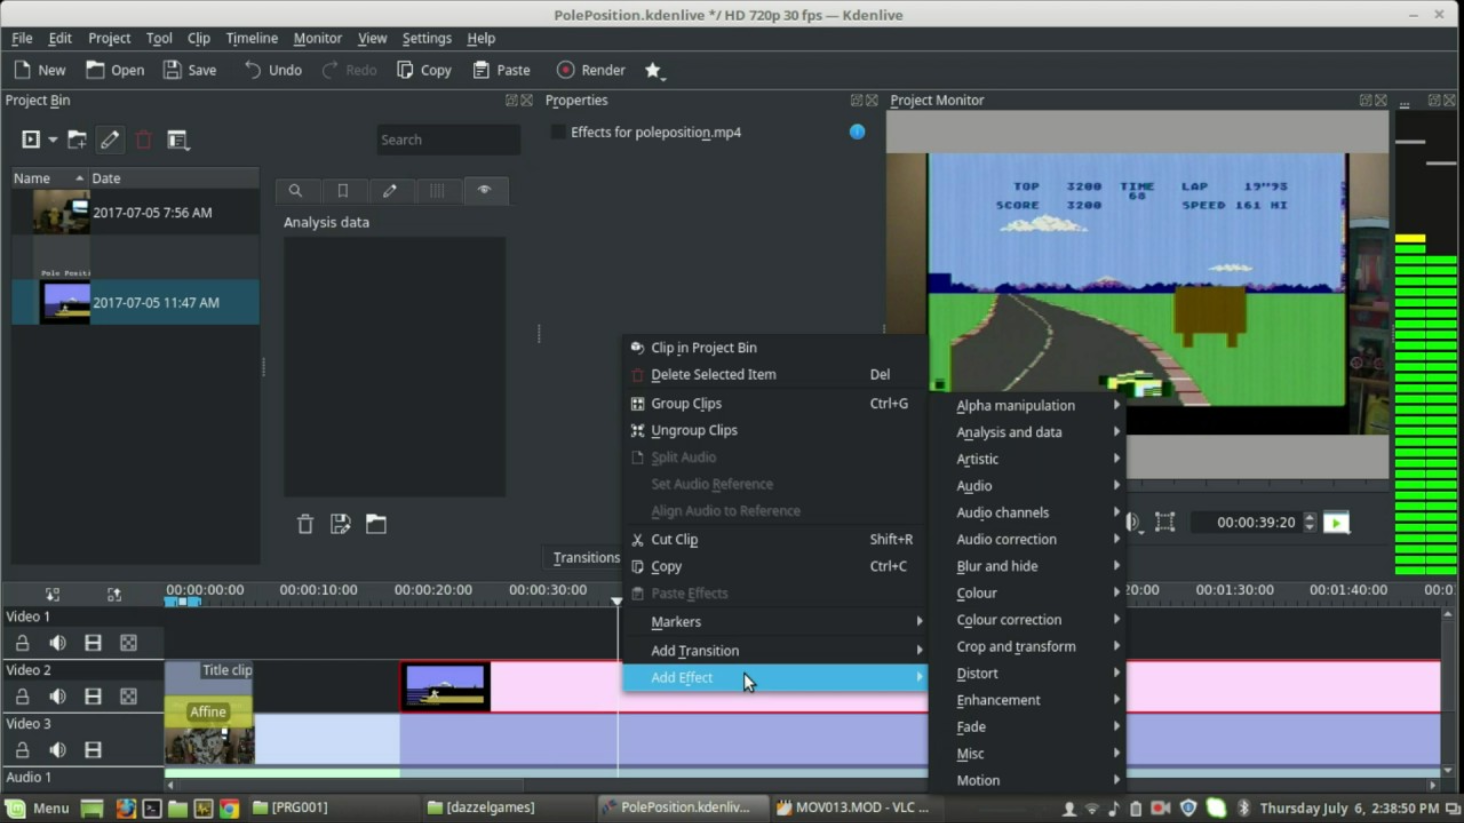Select the Title clip on the timeline

coord(209,677)
